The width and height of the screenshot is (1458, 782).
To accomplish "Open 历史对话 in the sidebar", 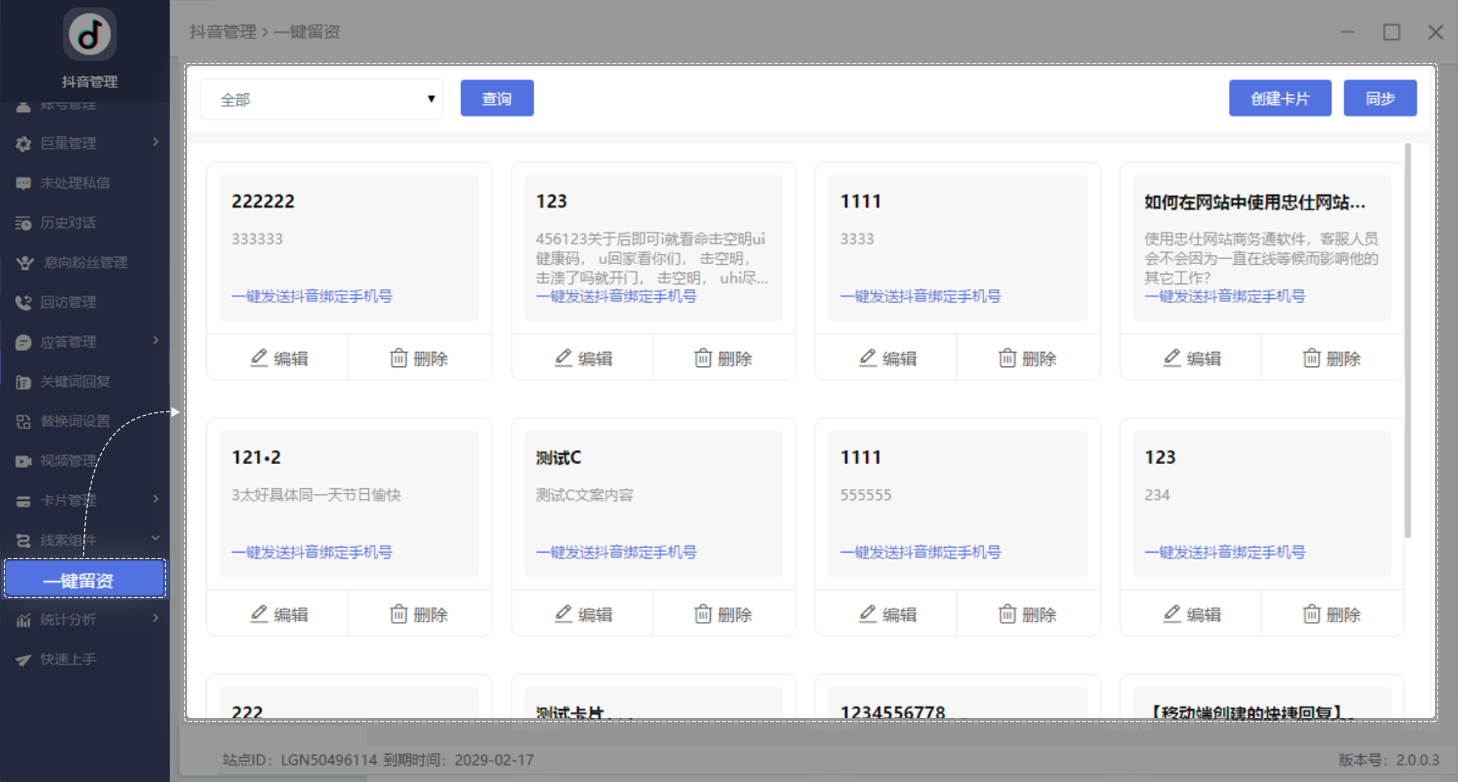I will pyautogui.click(x=68, y=223).
